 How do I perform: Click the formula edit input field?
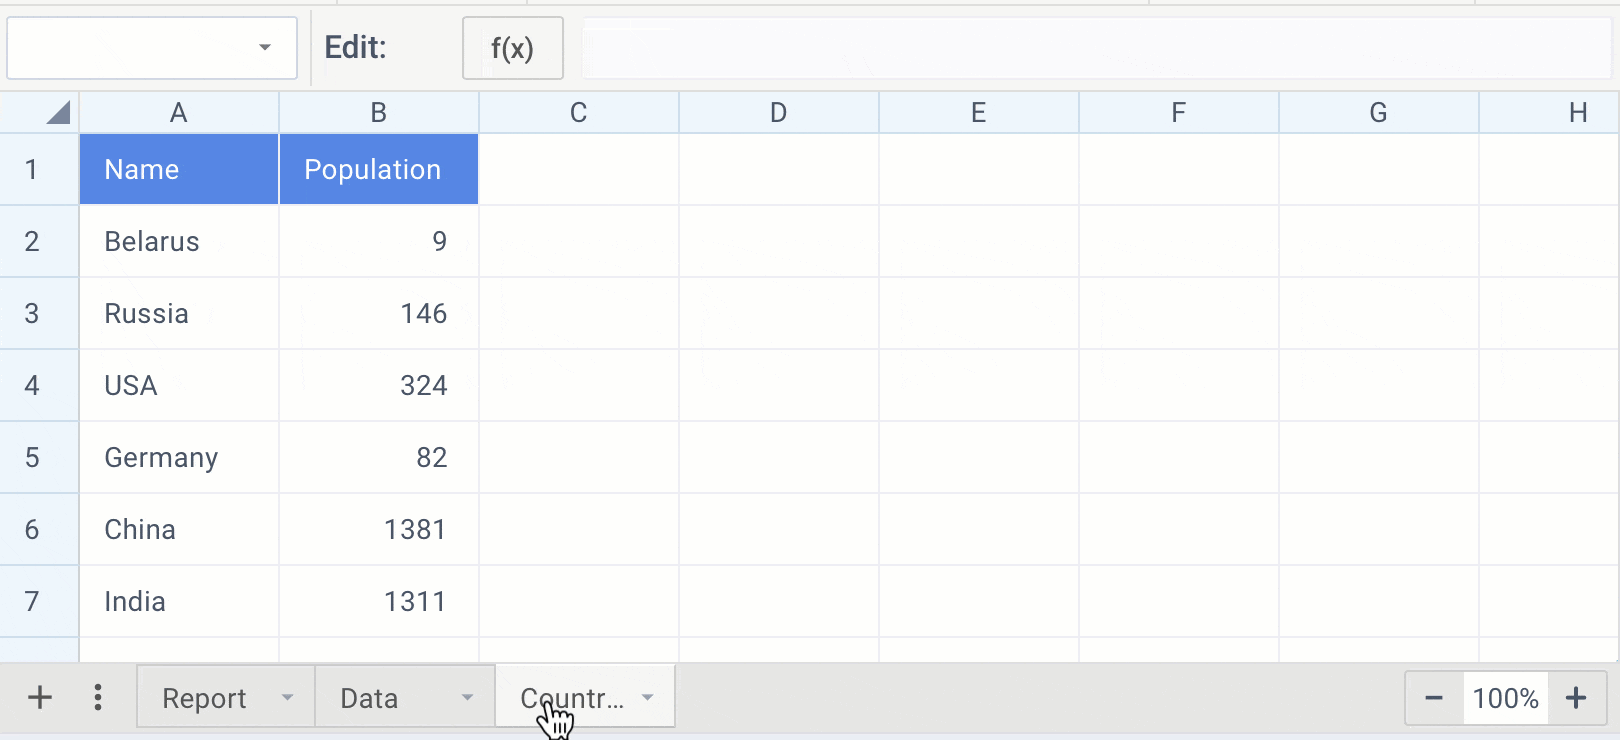tap(1095, 48)
